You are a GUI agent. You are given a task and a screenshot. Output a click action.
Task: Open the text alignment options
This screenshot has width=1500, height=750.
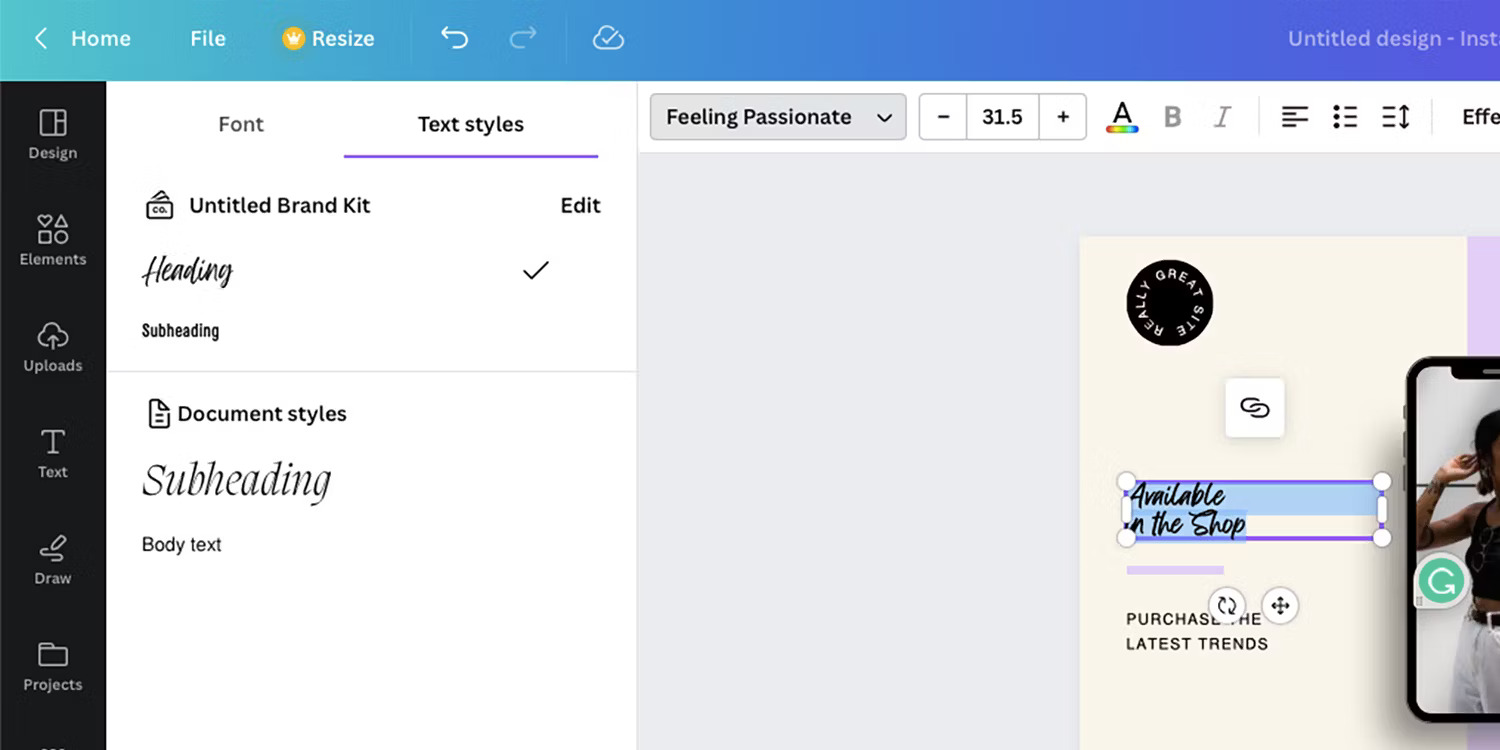tap(1295, 116)
